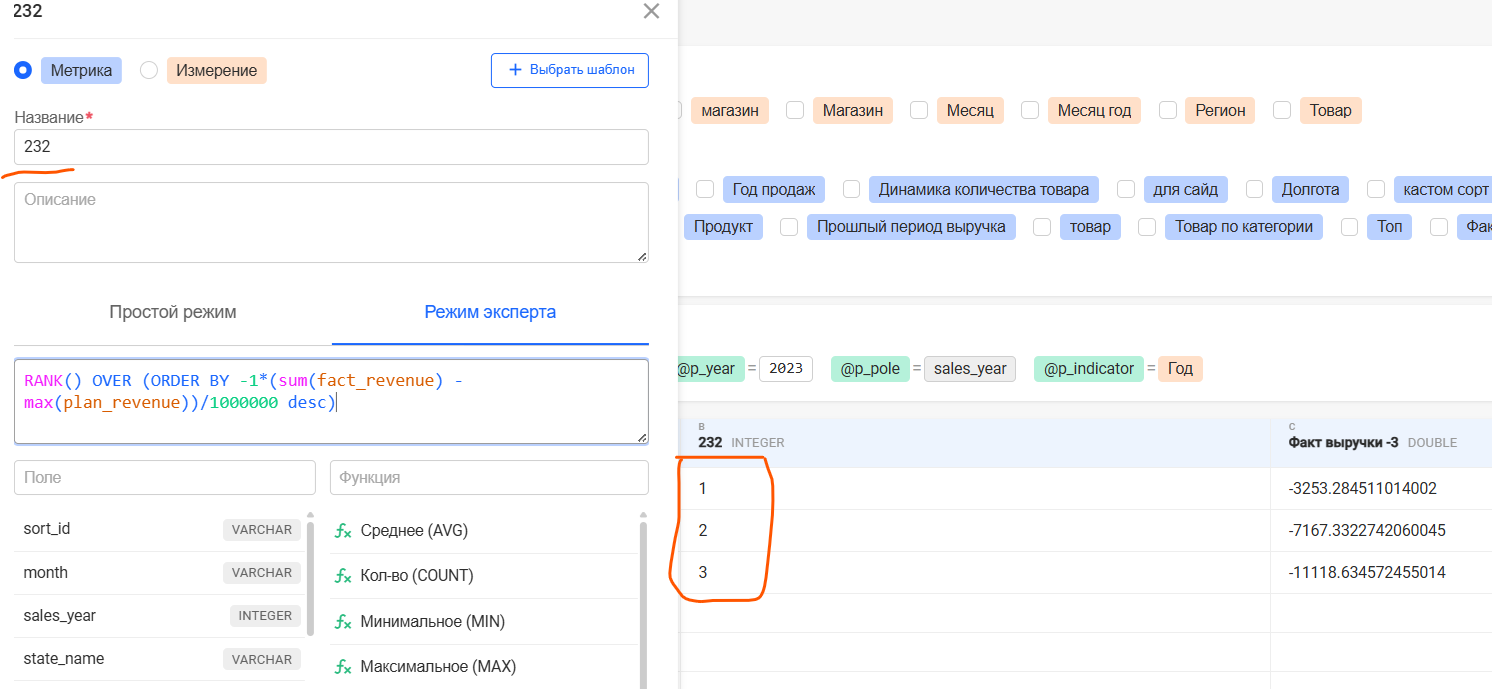The image size is (1492, 689).
Task: Click the Функция search box
Action: [x=489, y=477]
